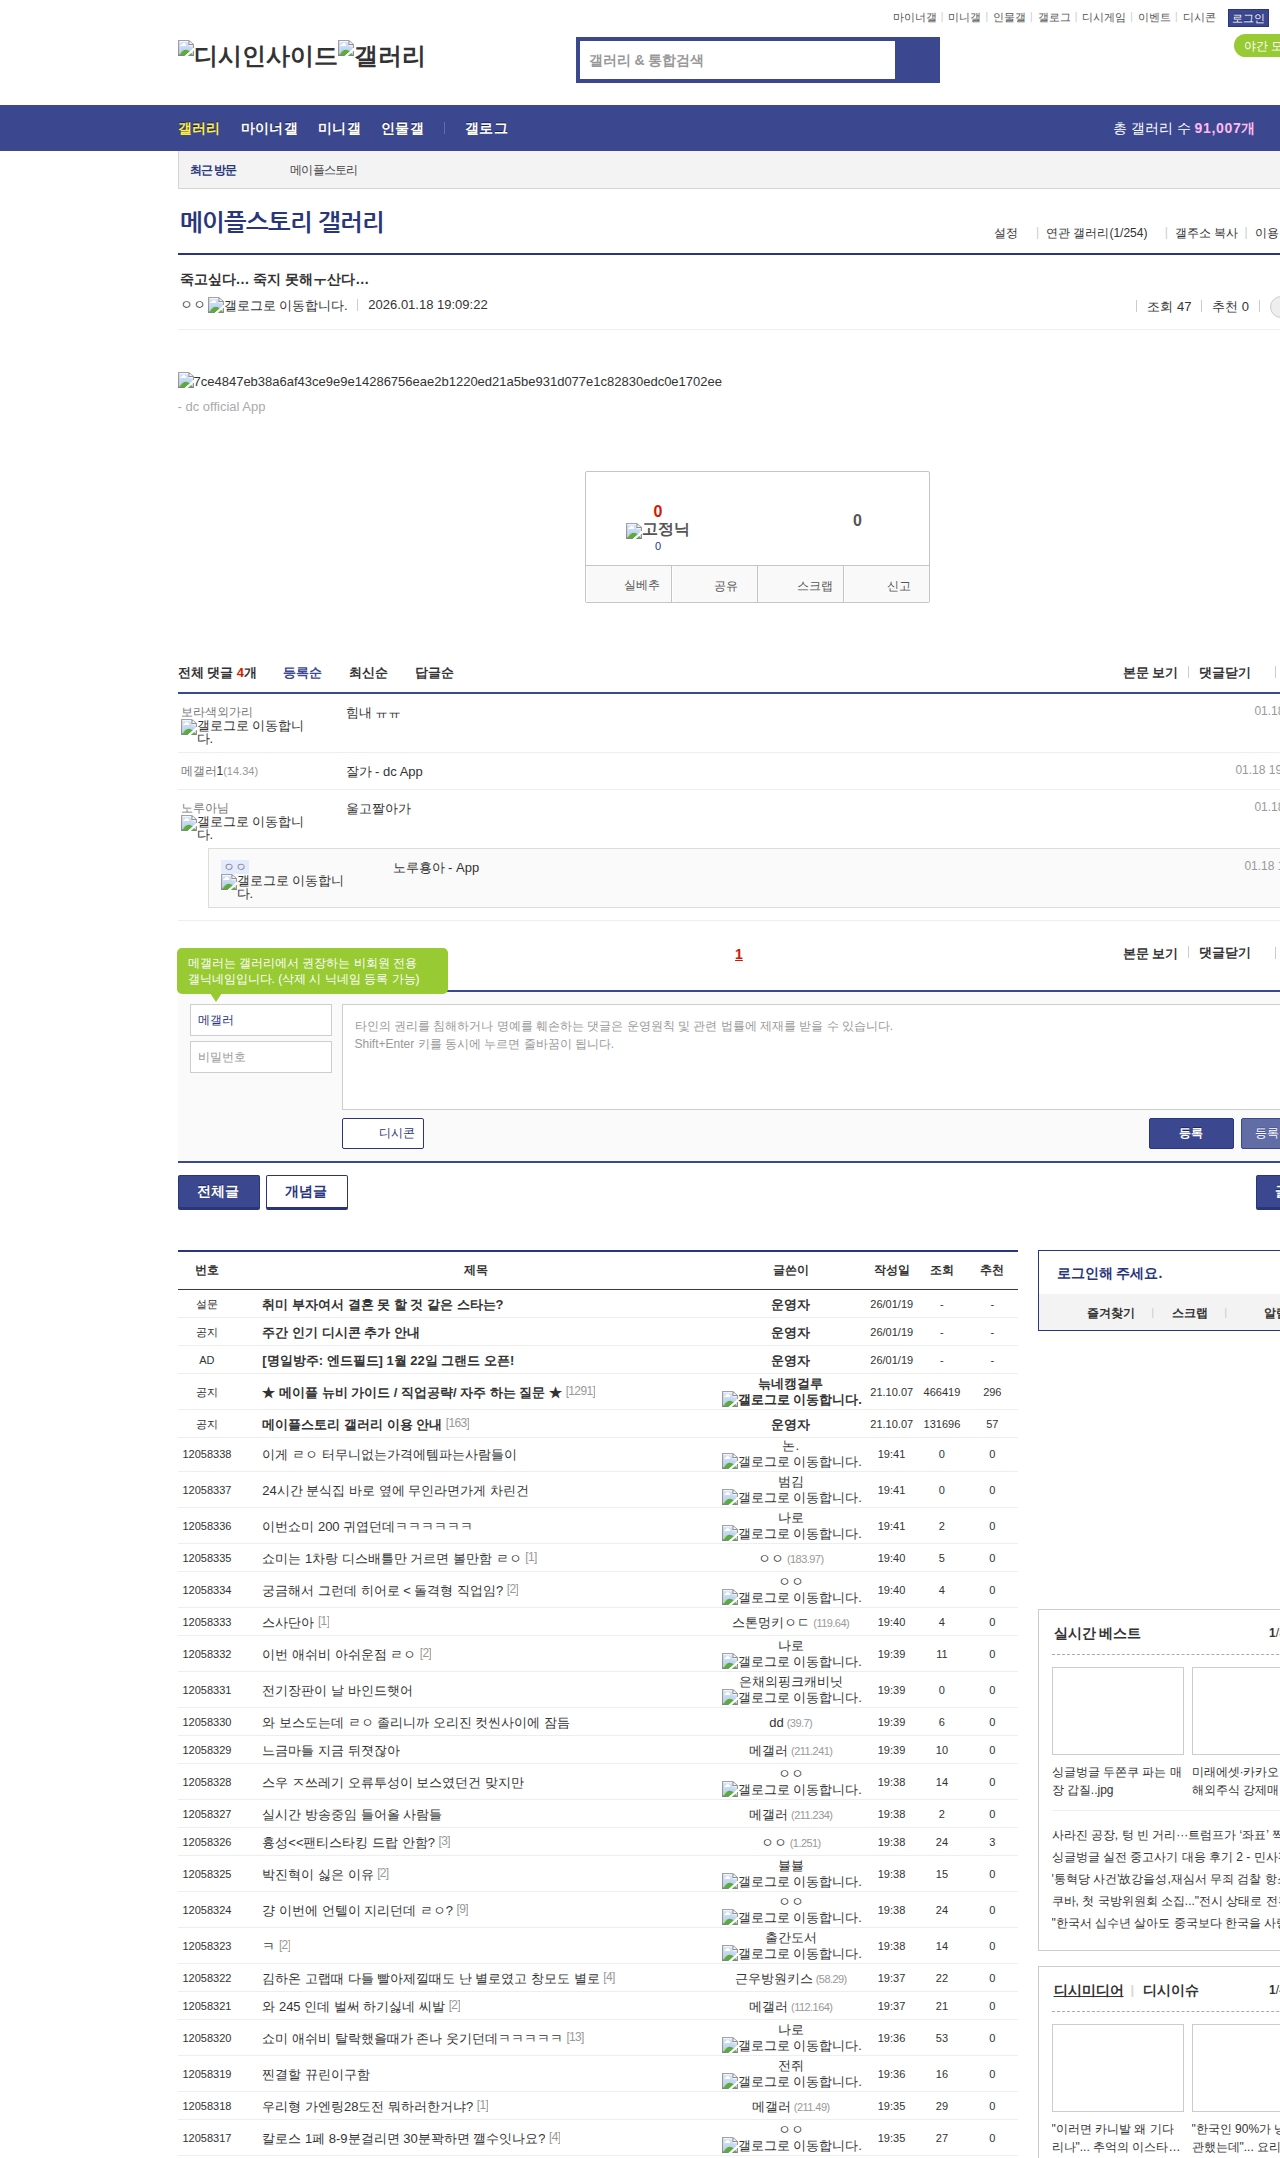Toggle 댓글닫기 above the comment list
This screenshot has height=2158, width=1280.
click(1225, 673)
